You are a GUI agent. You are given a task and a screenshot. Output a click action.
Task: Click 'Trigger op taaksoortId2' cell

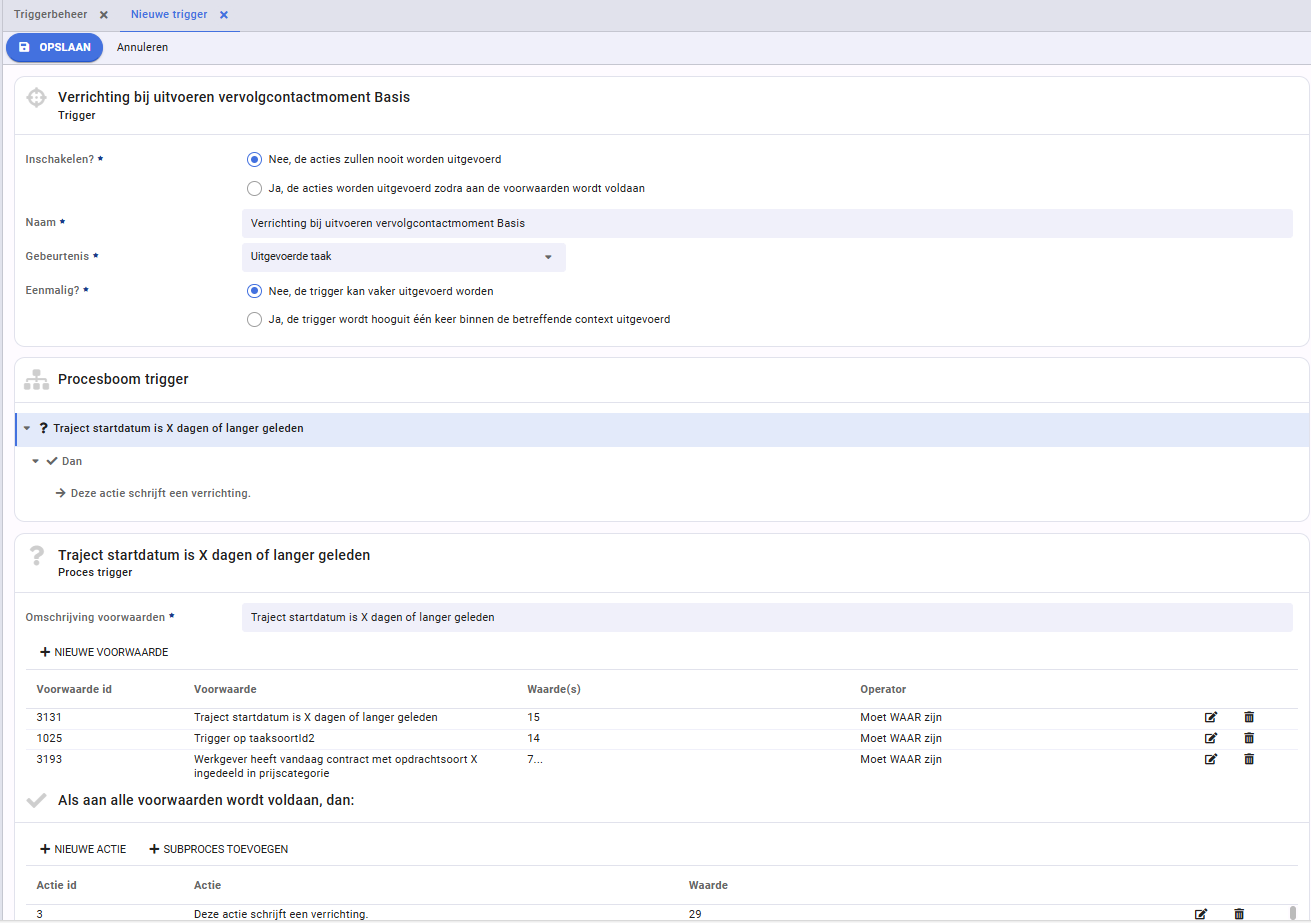[x=254, y=738]
